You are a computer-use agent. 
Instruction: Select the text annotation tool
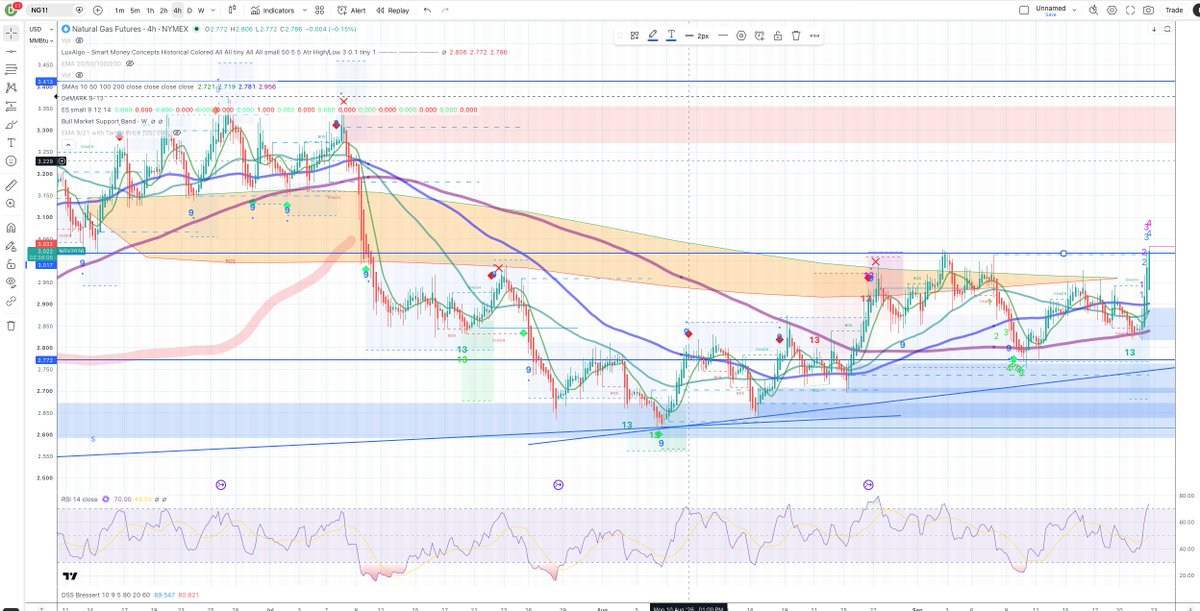click(12, 143)
